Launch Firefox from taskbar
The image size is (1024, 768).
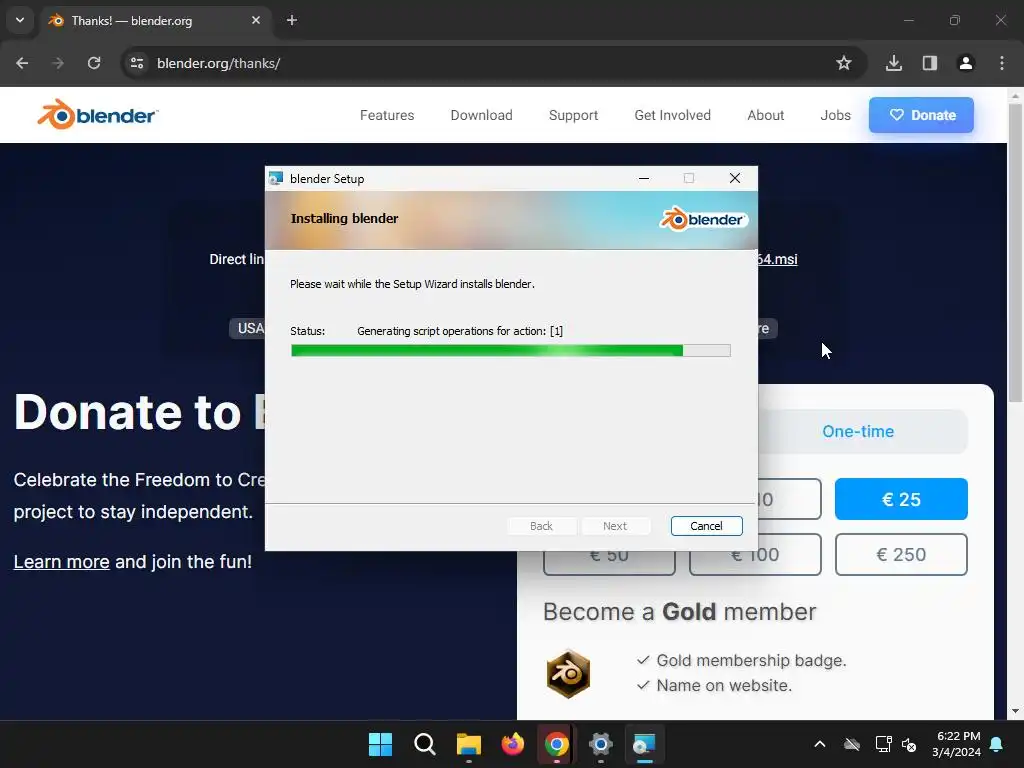[x=513, y=744]
